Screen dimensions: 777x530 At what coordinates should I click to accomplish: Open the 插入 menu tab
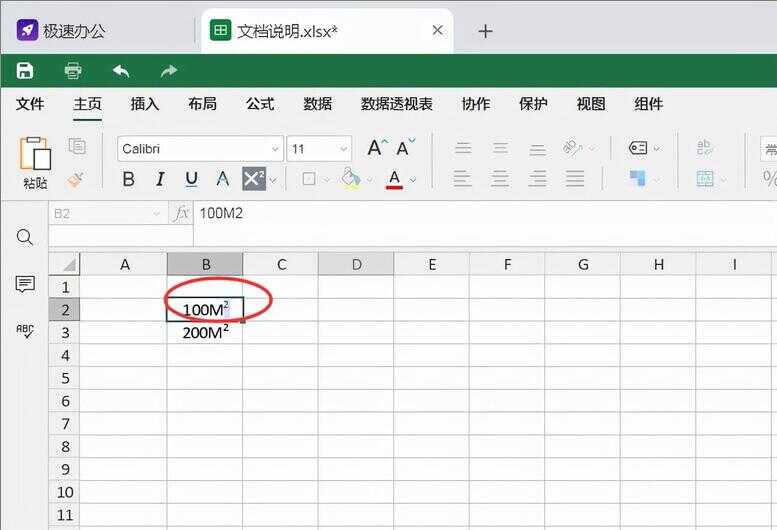pos(145,104)
